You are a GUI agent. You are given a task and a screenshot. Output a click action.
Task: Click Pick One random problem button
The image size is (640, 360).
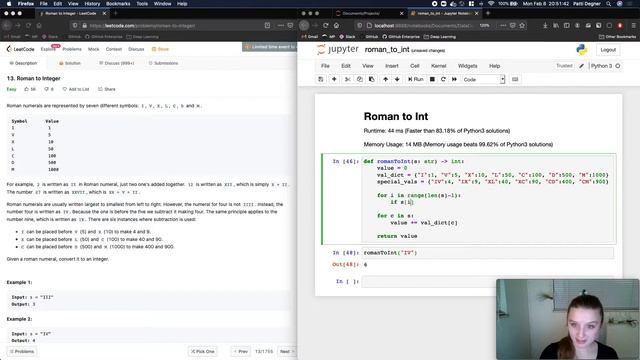pos(203,351)
